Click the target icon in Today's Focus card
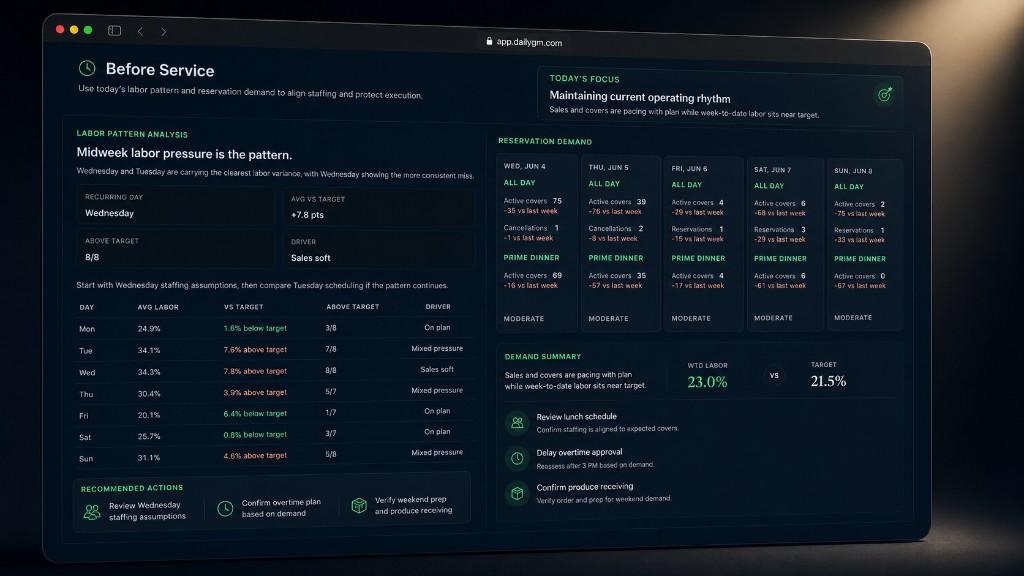The height and width of the screenshot is (576, 1024). (x=884, y=95)
